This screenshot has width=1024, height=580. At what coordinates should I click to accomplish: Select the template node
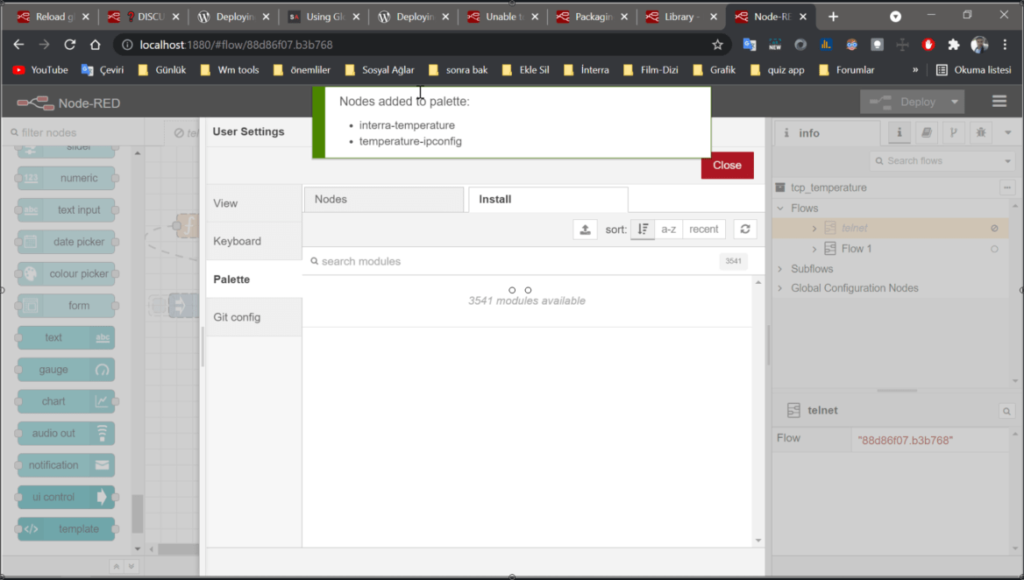pos(66,529)
